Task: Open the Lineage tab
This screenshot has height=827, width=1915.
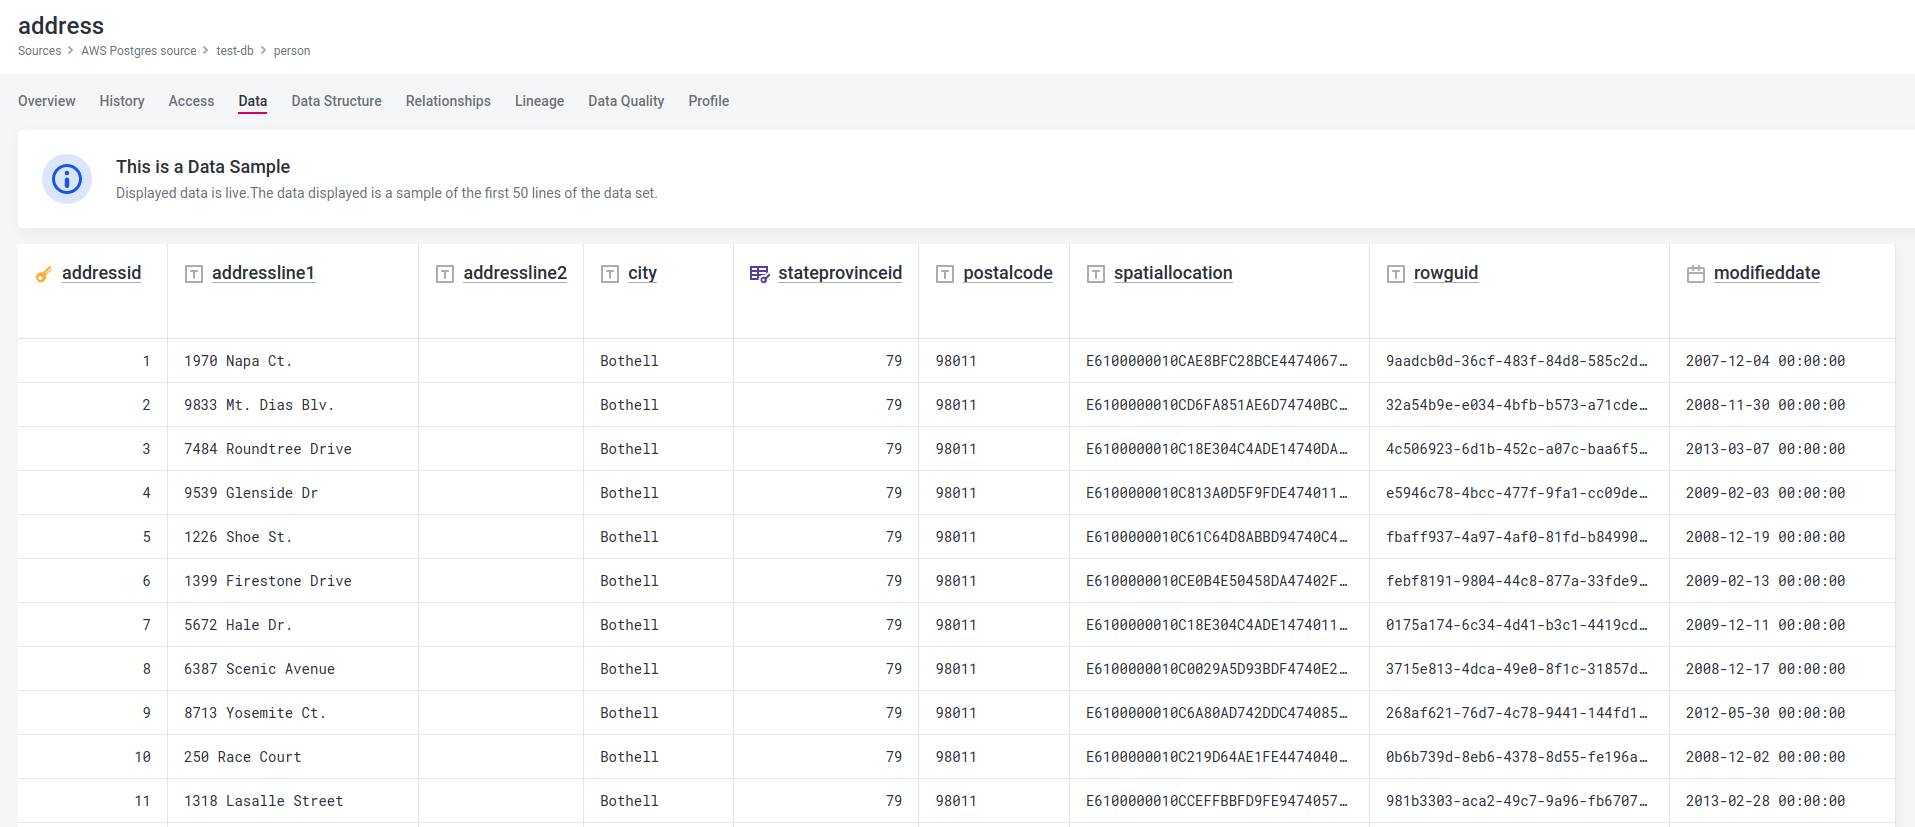Action: (x=539, y=101)
